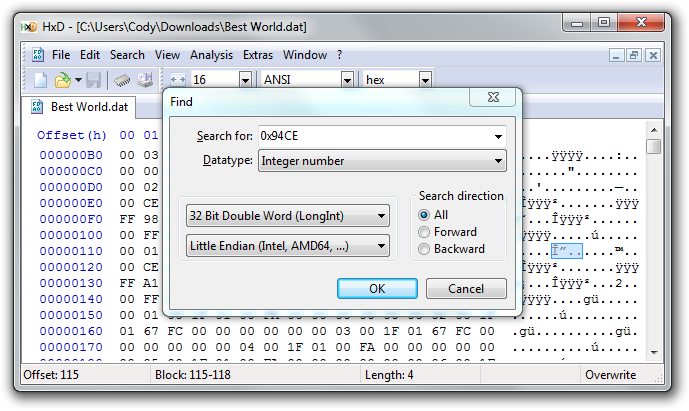Viewport: 689px width, 411px height.
Task: Click the Open disk drive icon
Action: pos(144,79)
